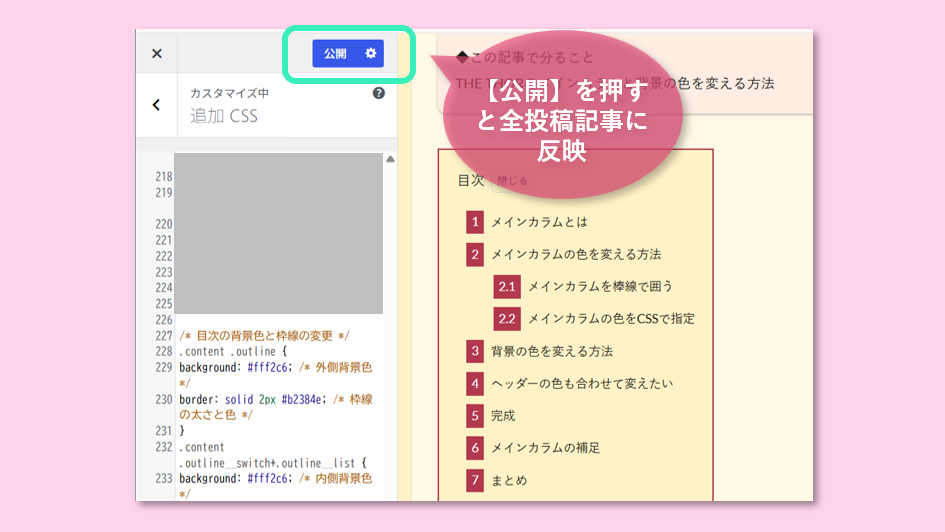Open TOC item まとめ
The image size is (945, 532).
click(509, 480)
